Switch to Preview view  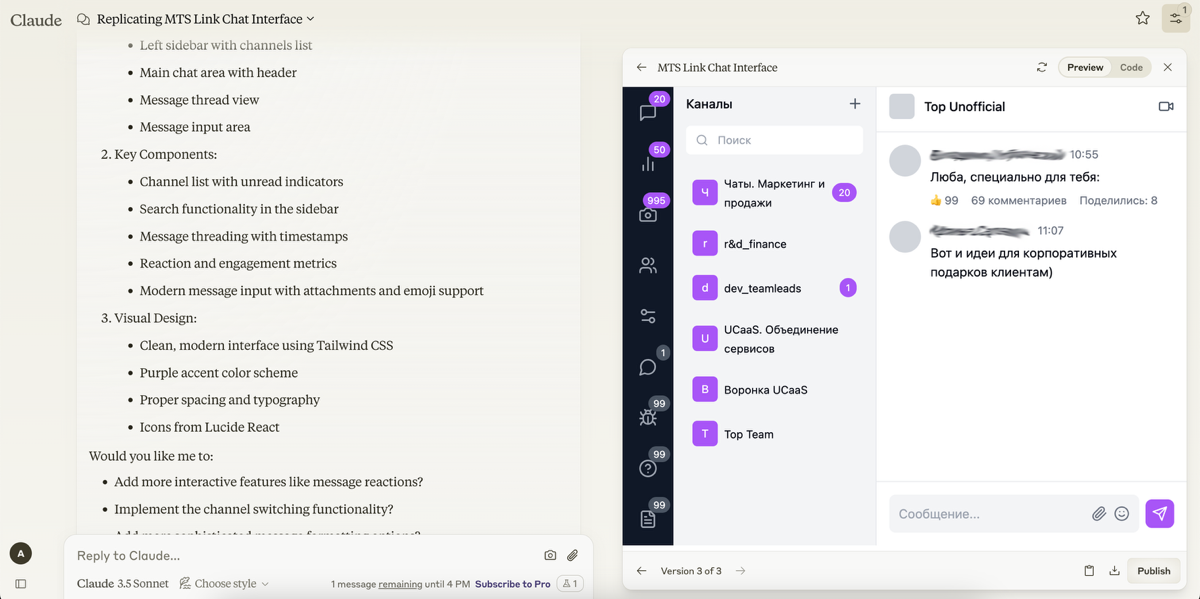click(1085, 67)
